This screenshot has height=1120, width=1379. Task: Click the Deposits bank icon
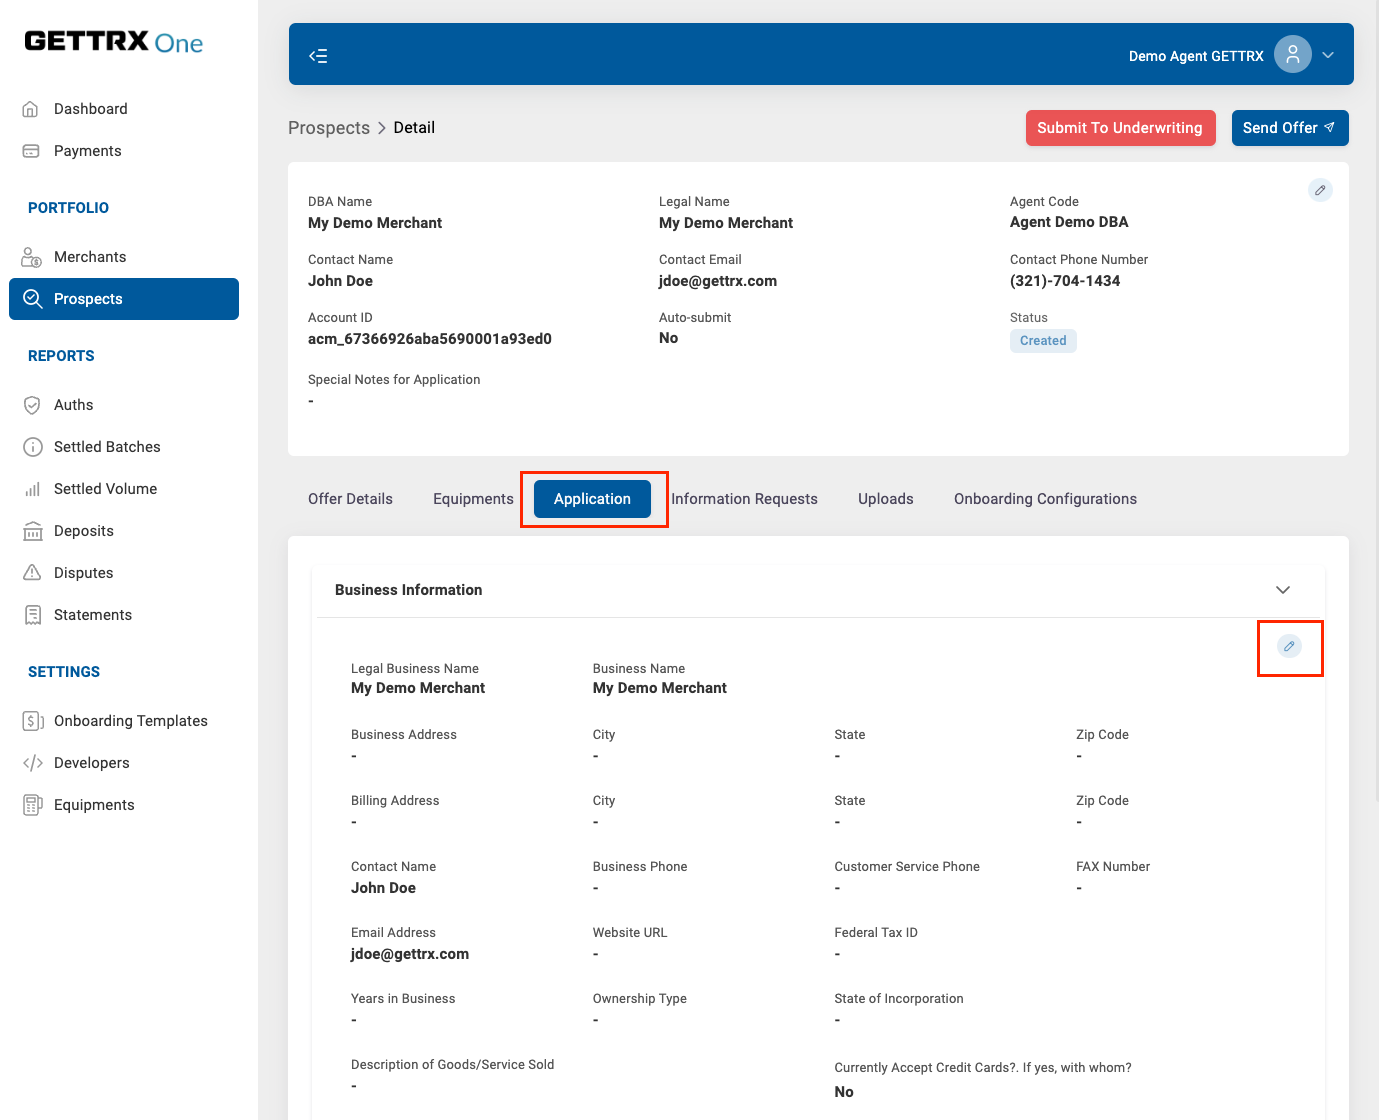32,531
